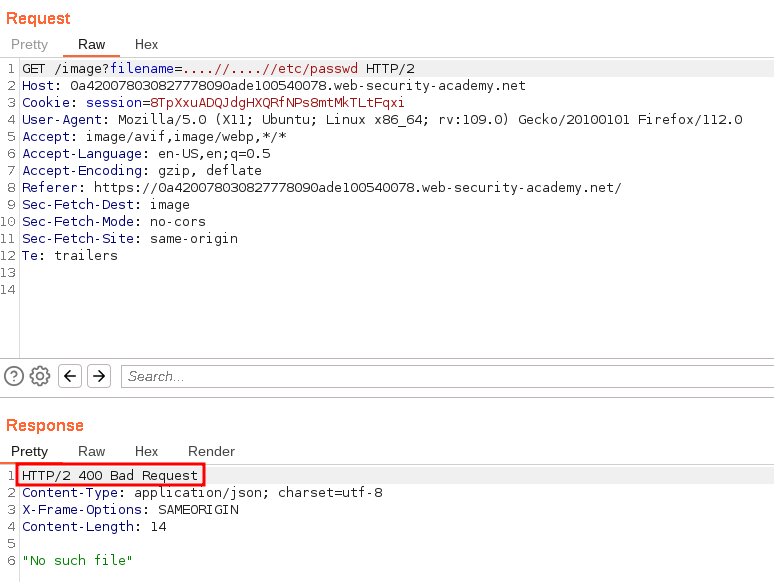Click the Content-Length: 14 line
The width and height of the screenshot is (774, 582).
pyautogui.click(x=94, y=527)
